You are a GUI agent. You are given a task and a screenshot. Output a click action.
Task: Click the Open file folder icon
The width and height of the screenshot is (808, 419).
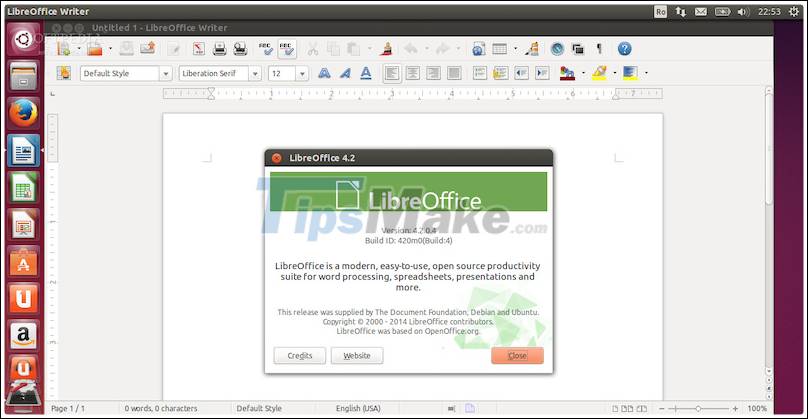point(95,48)
